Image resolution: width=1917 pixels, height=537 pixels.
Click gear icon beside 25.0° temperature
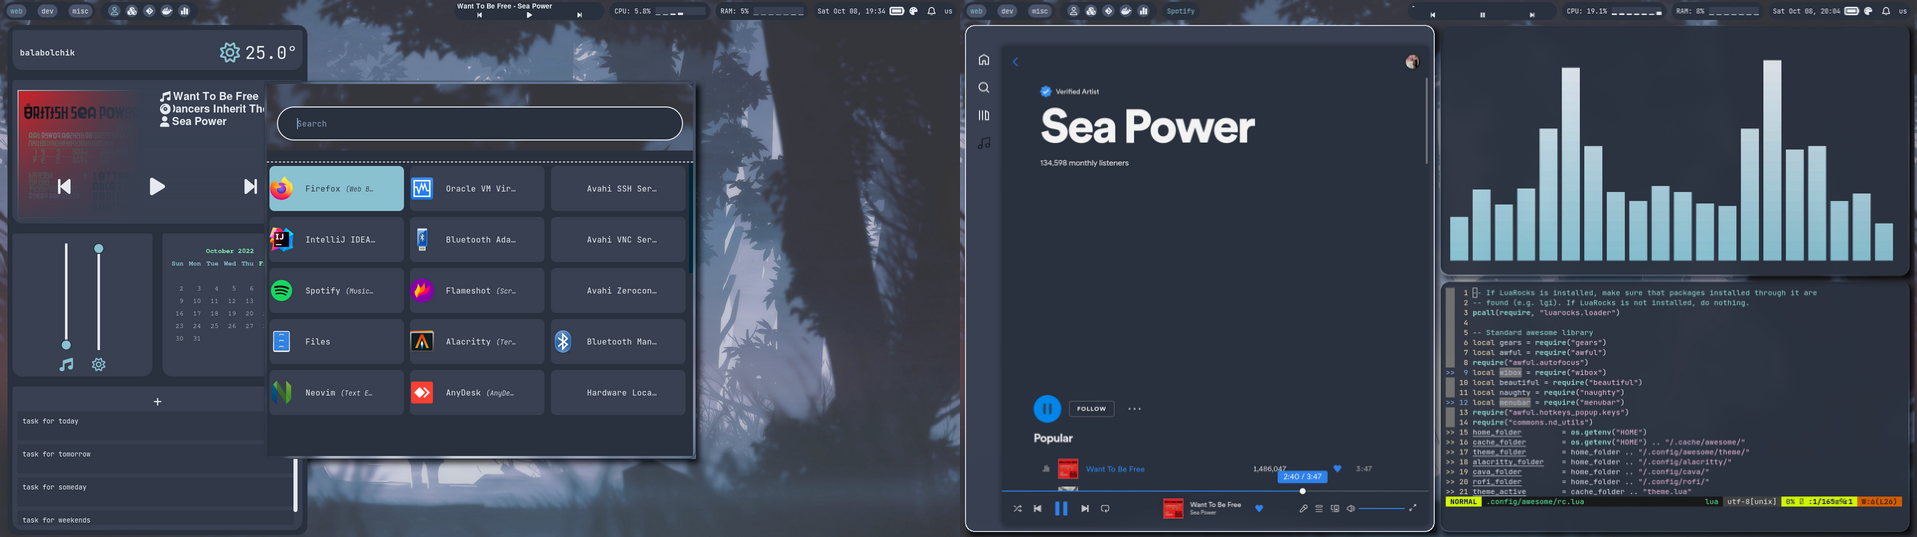click(x=230, y=52)
